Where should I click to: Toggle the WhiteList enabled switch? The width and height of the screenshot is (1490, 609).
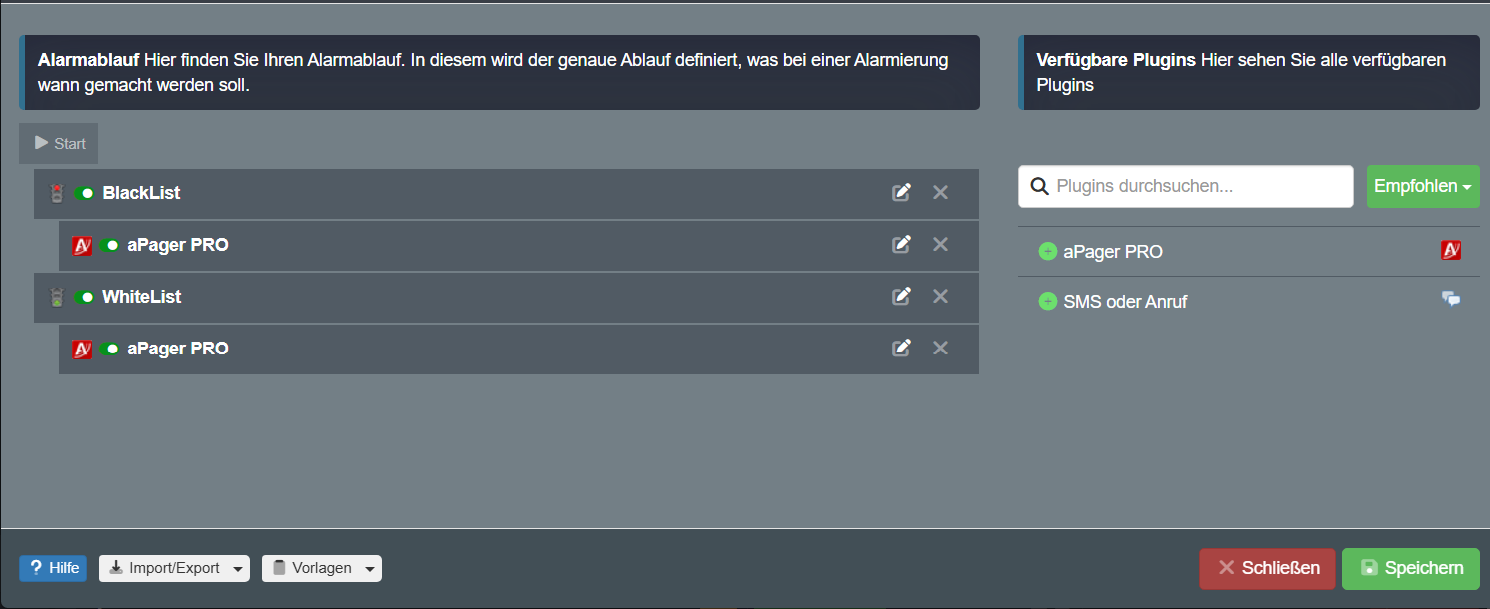[x=84, y=297]
